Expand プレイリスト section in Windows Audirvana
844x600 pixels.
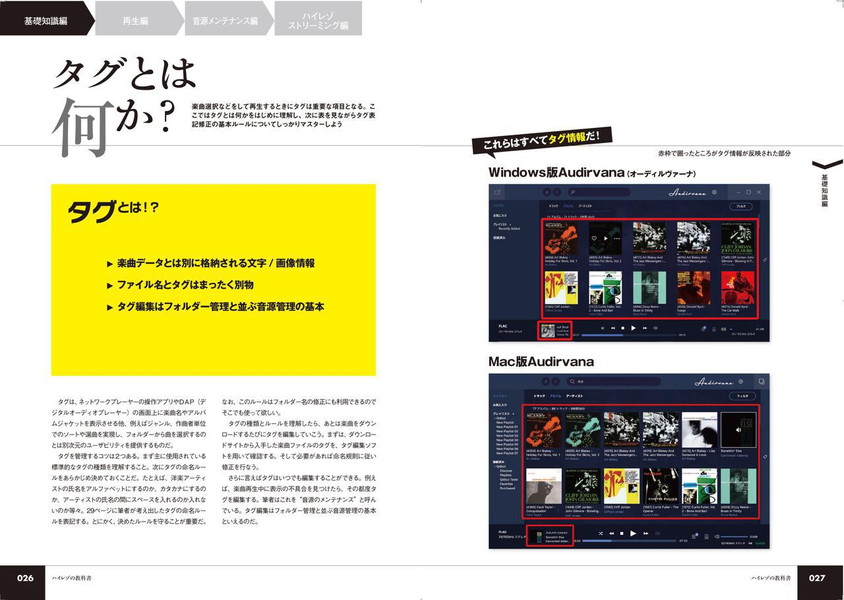501,224
